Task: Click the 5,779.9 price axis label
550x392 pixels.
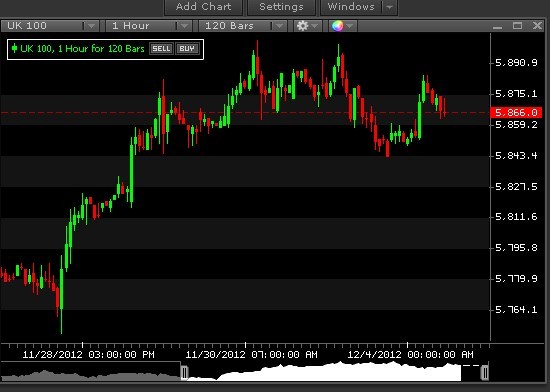Action: tap(516, 279)
